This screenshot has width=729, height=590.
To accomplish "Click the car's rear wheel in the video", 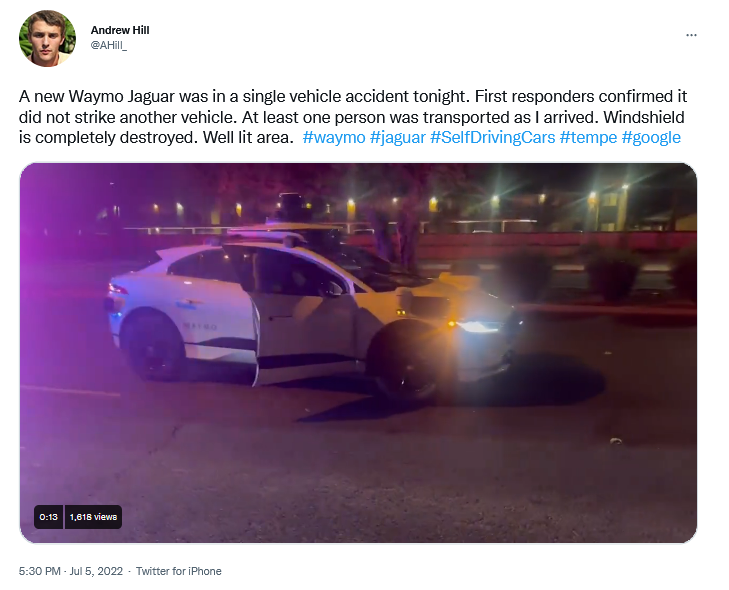I will (x=153, y=345).
